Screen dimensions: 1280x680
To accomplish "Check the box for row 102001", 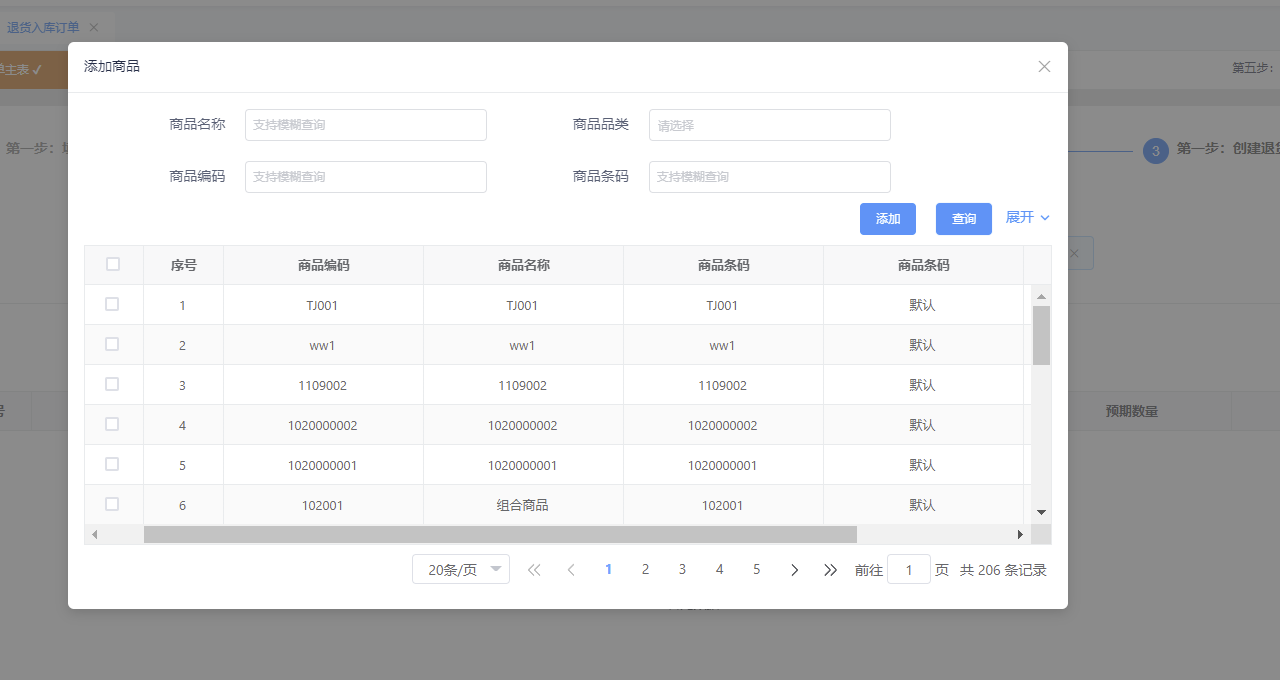I will coord(112,504).
